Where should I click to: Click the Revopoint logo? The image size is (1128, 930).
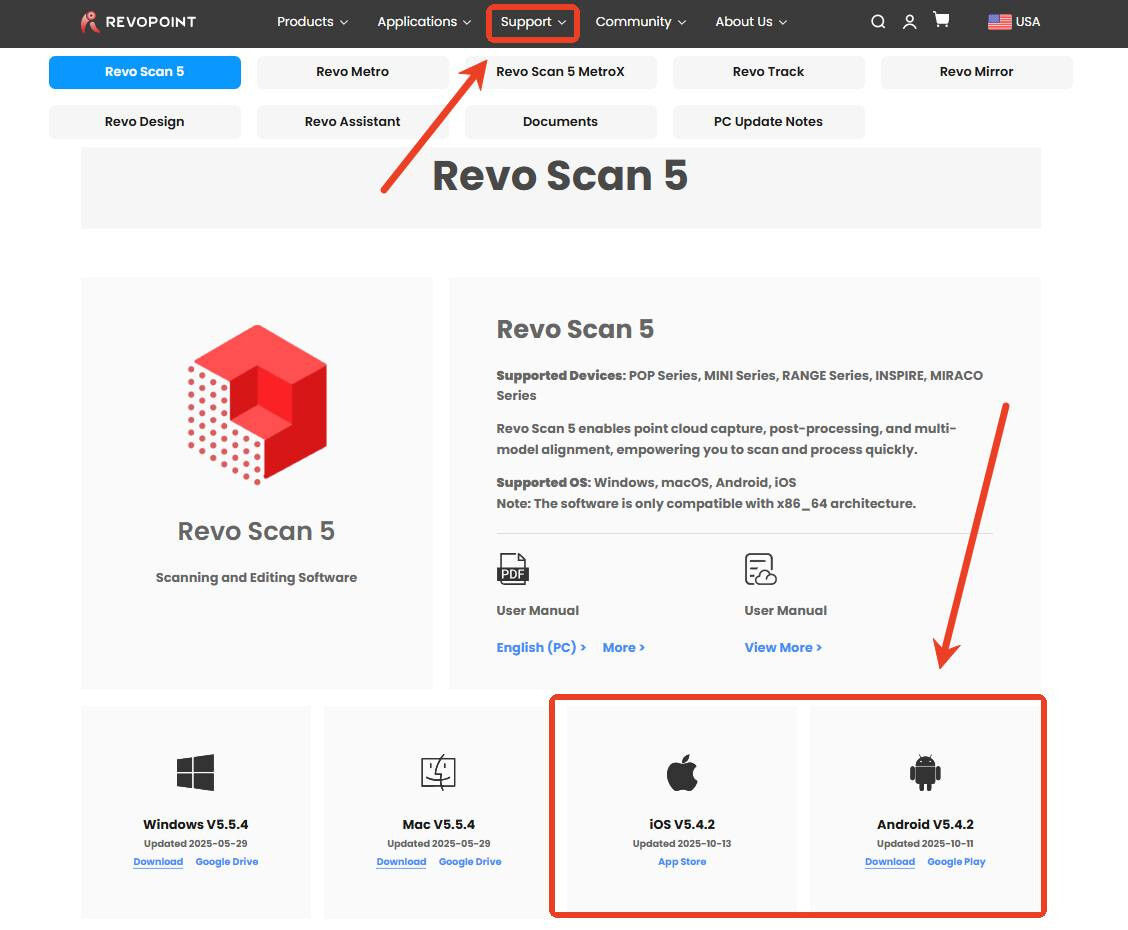click(138, 22)
